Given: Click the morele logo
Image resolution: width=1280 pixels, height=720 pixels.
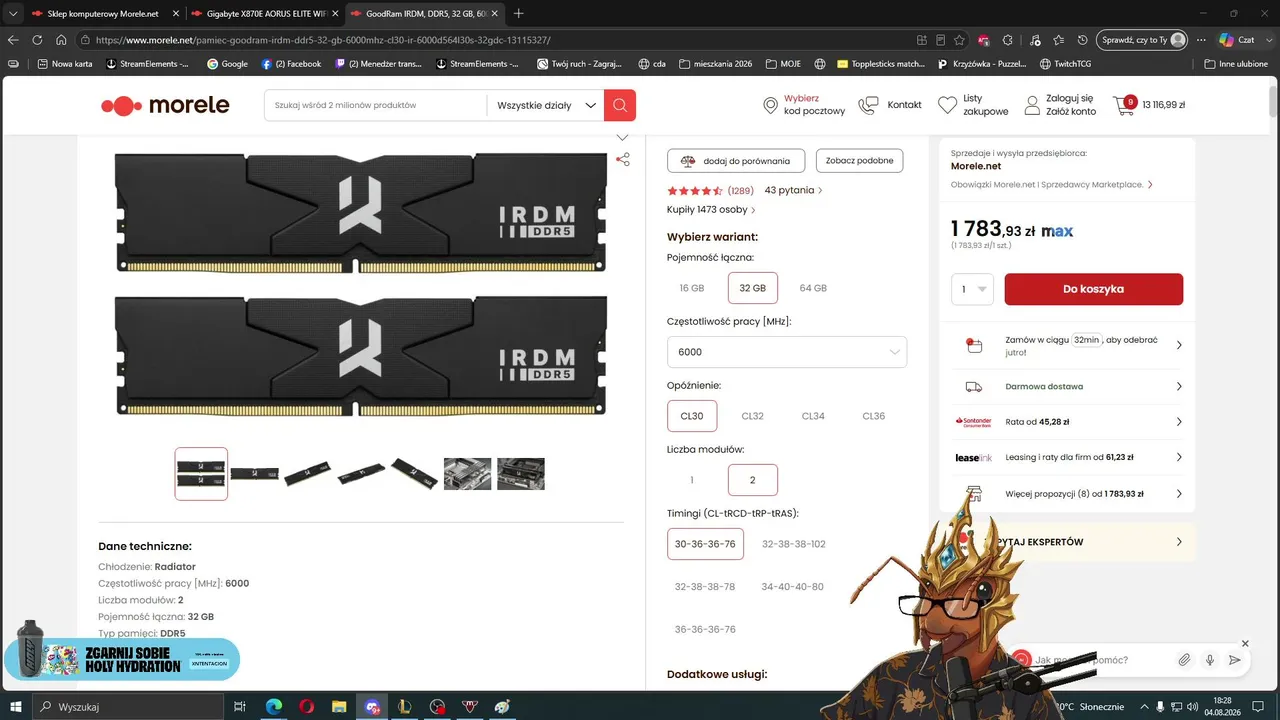Looking at the screenshot, I should click(x=165, y=105).
